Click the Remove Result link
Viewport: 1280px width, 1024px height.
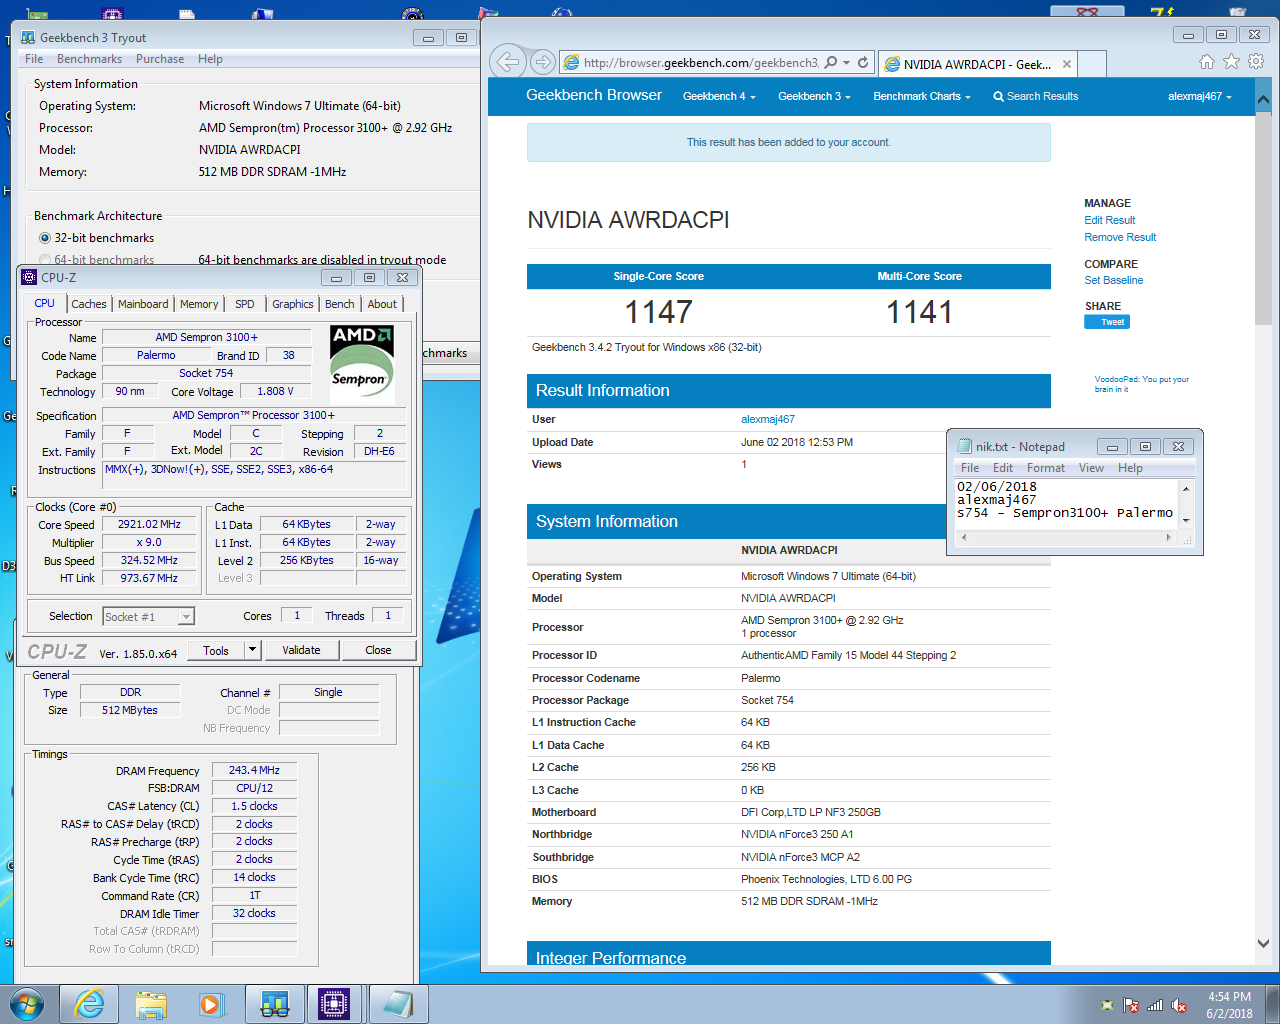pyautogui.click(x=1120, y=237)
